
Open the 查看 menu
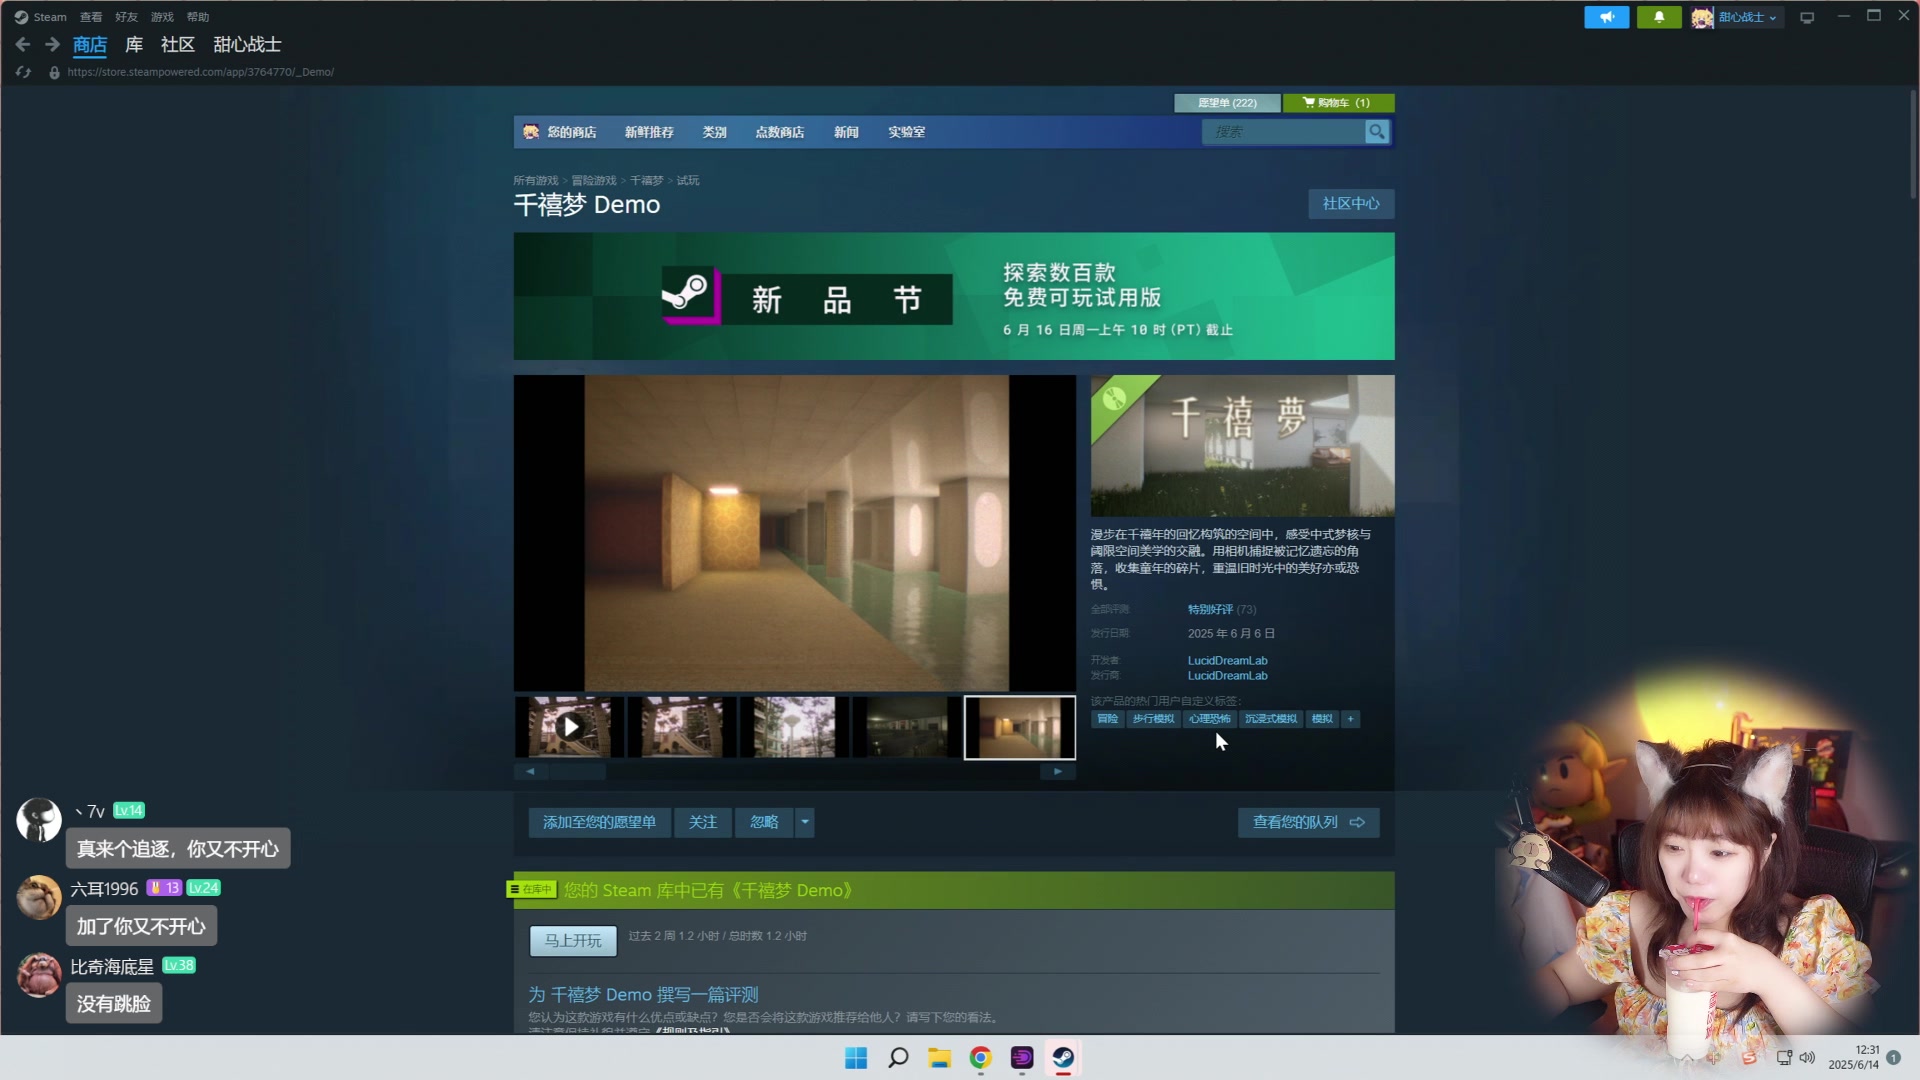point(91,17)
